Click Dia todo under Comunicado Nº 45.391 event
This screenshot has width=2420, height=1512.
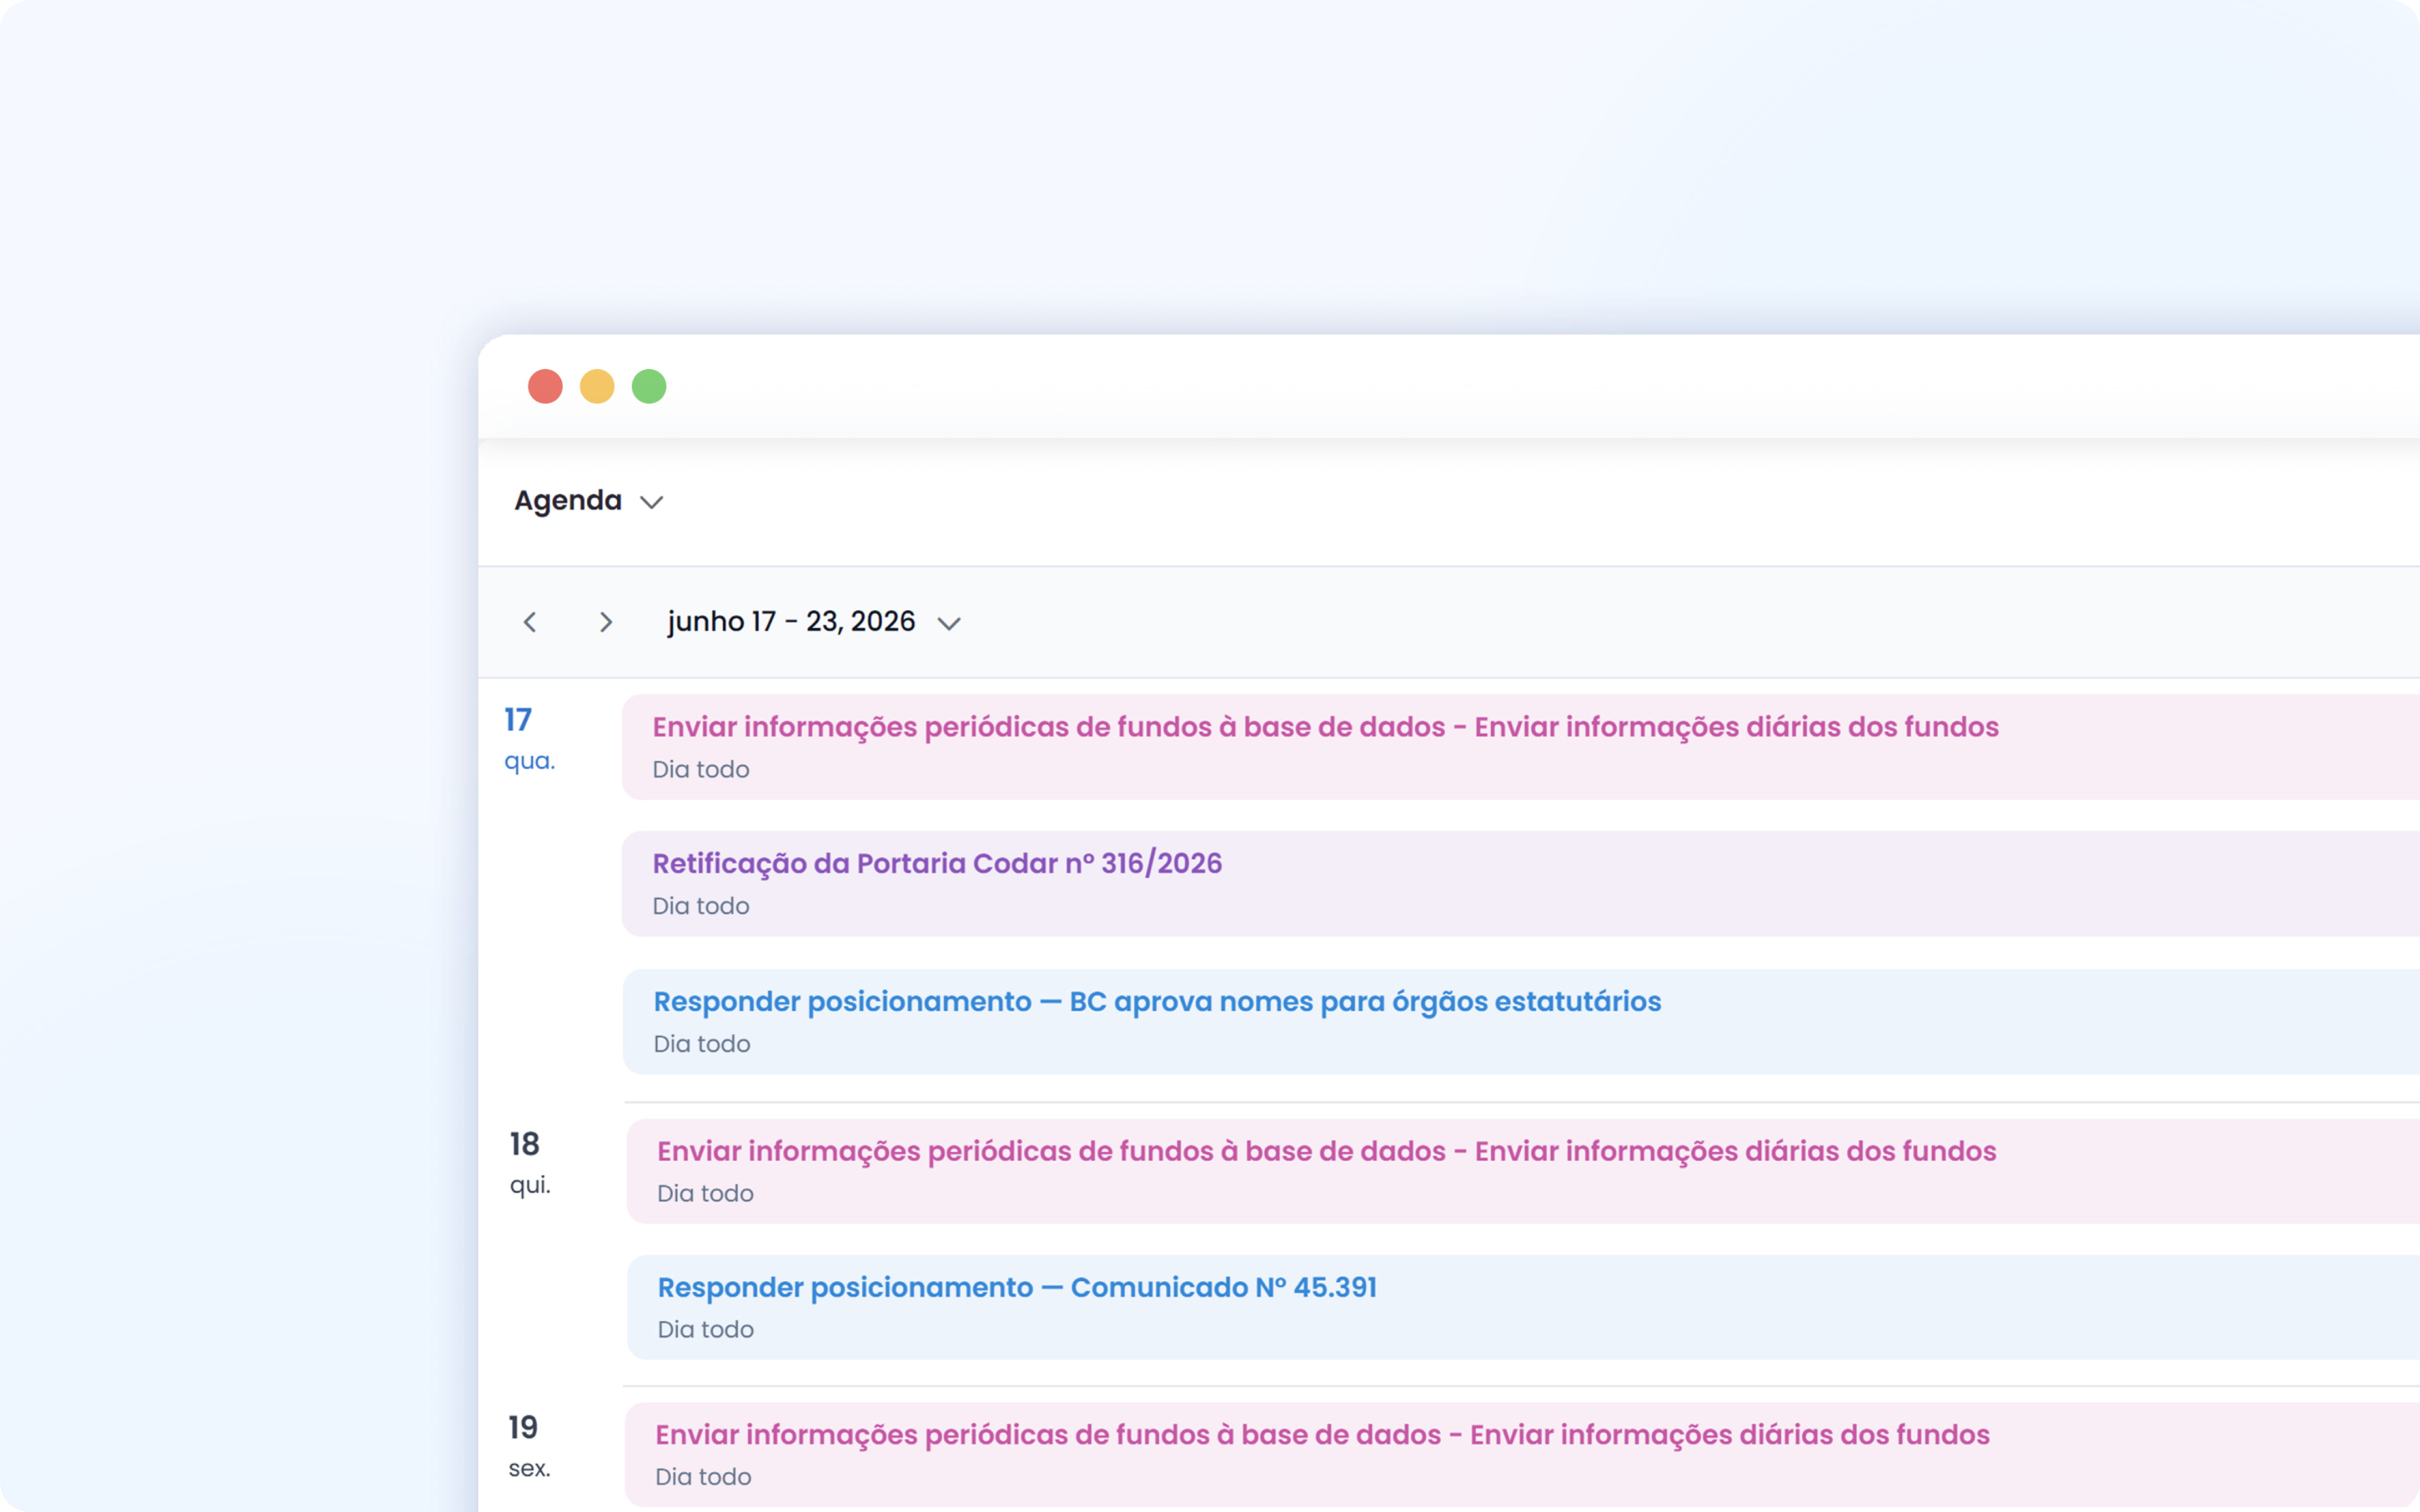click(x=706, y=1330)
